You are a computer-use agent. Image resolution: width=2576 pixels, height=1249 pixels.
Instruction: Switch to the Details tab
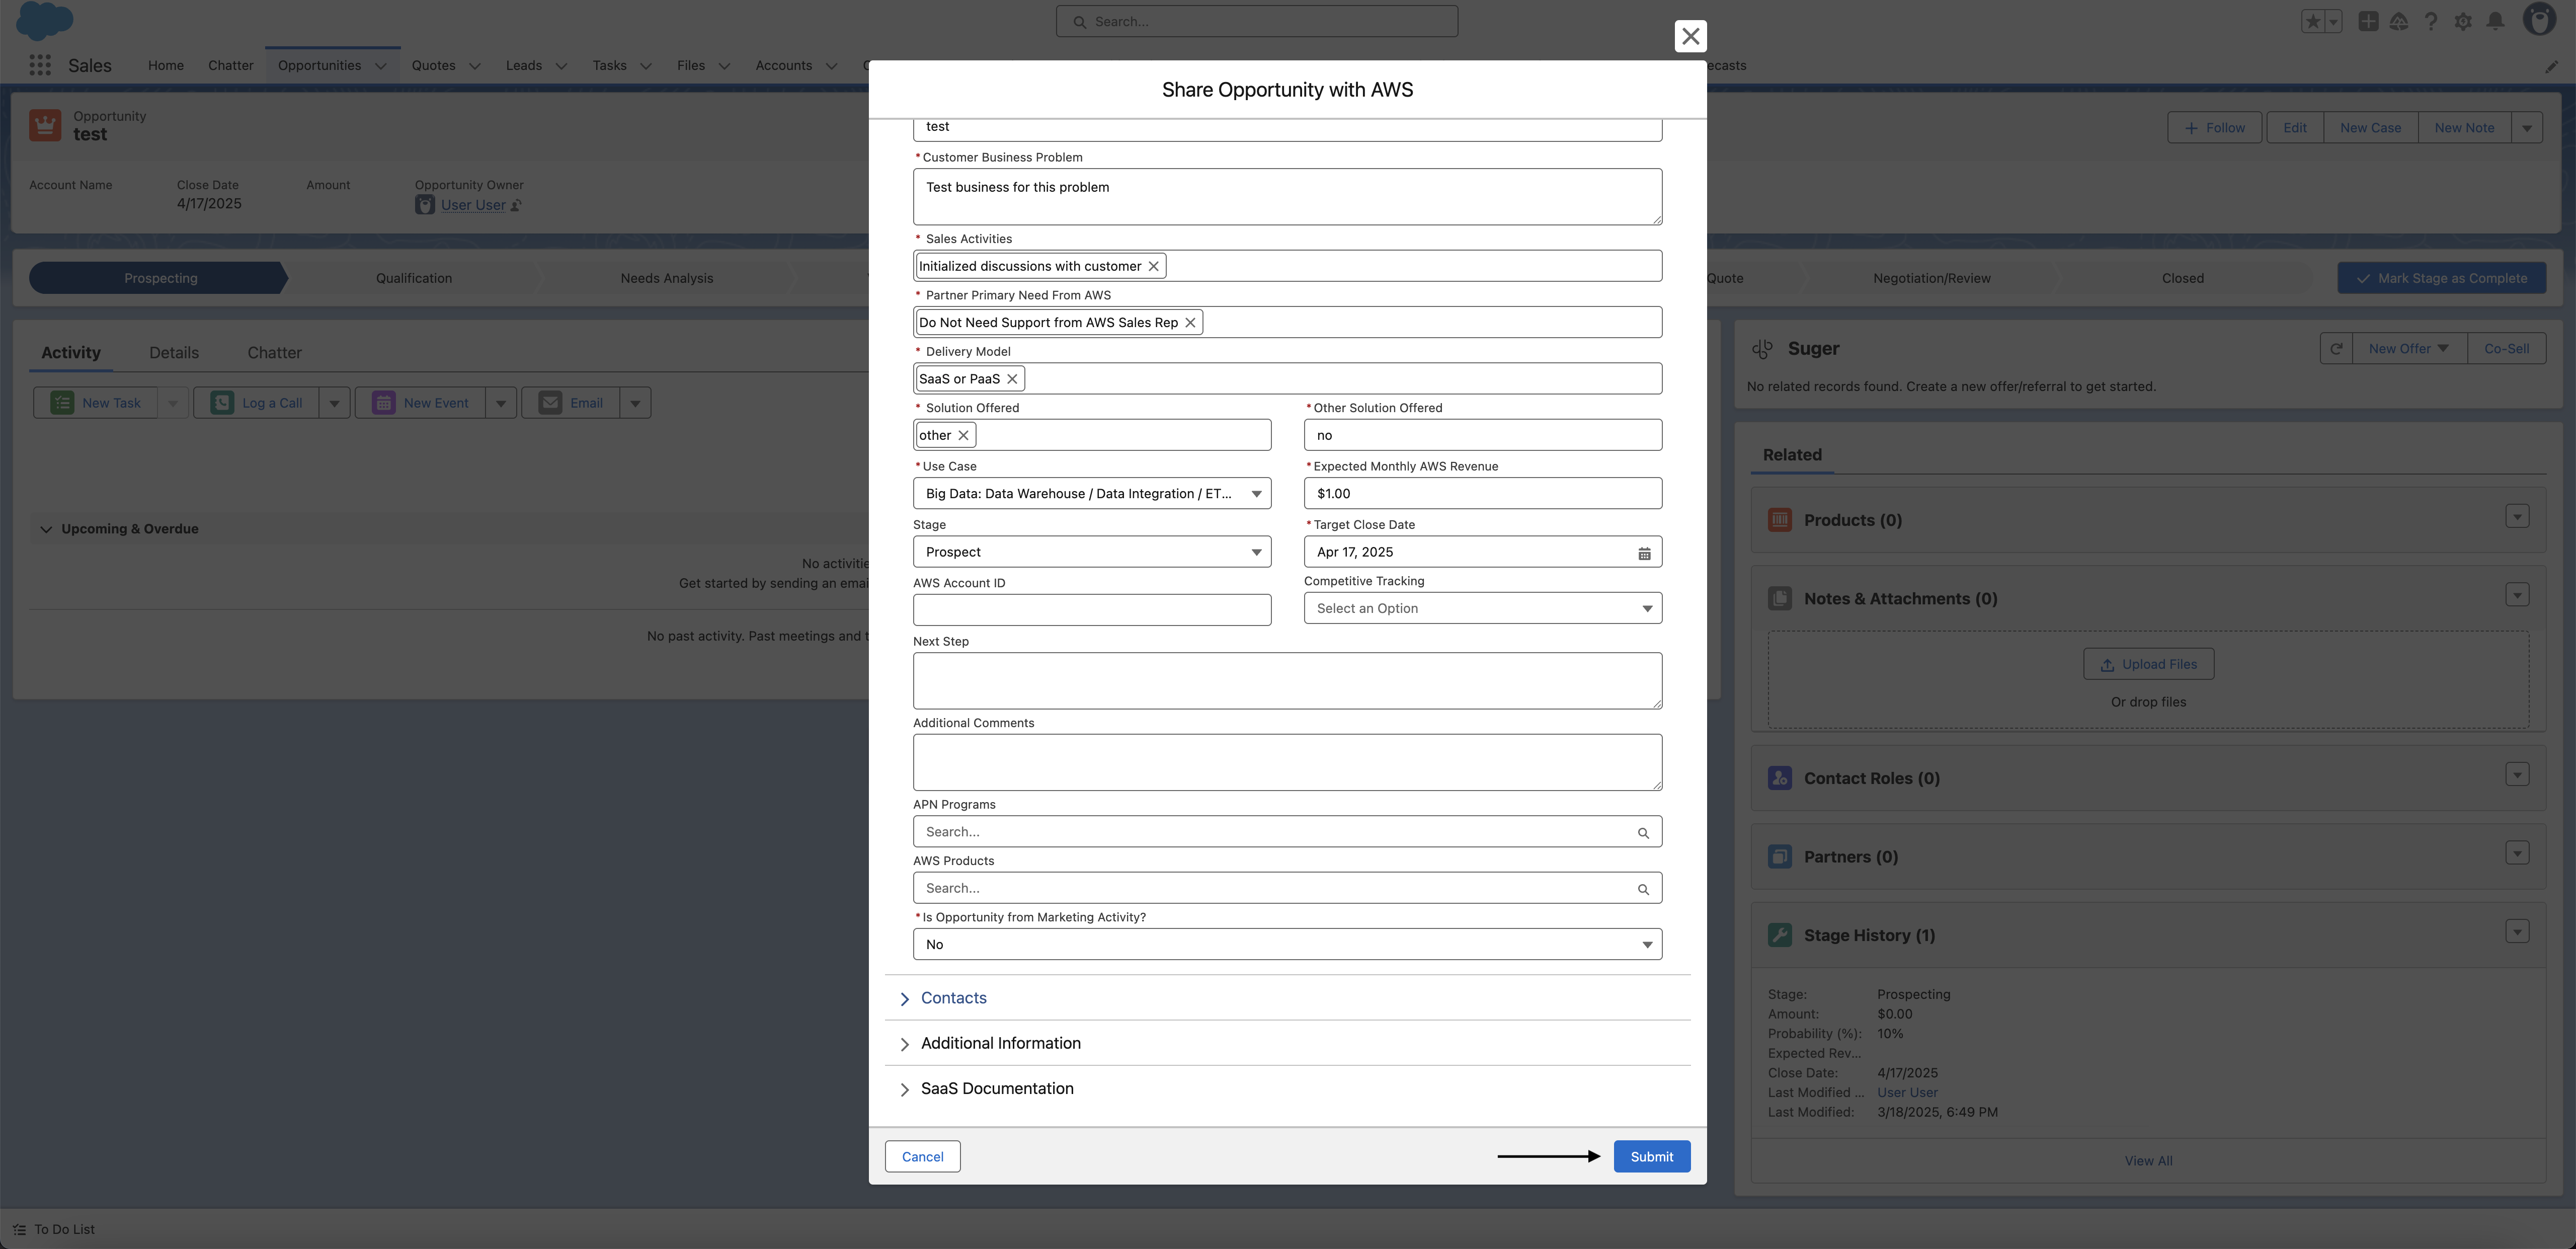click(174, 353)
